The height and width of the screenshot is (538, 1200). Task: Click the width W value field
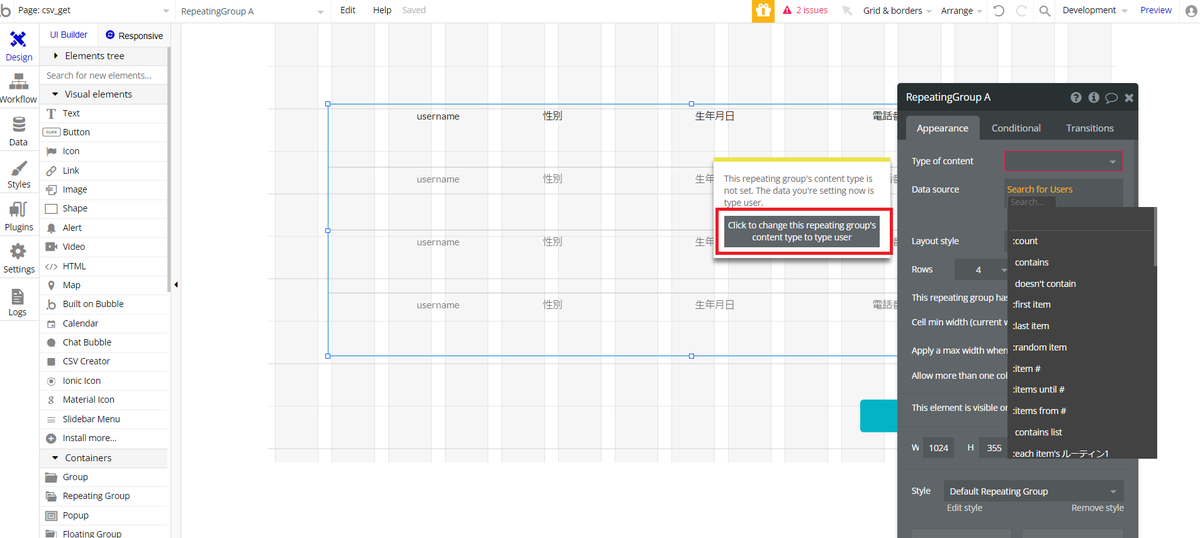click(938, 448)
